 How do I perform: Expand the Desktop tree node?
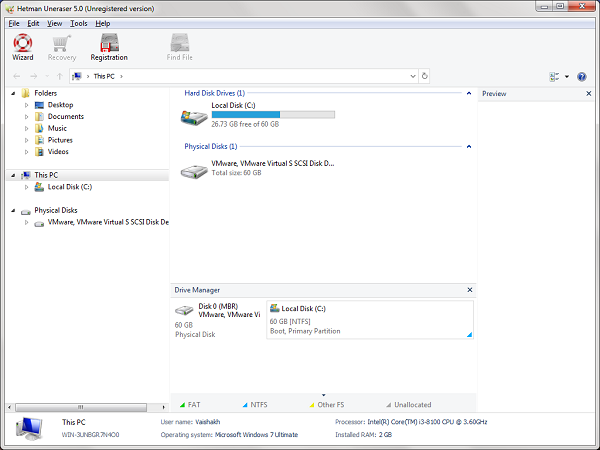[x=26, y=105]
